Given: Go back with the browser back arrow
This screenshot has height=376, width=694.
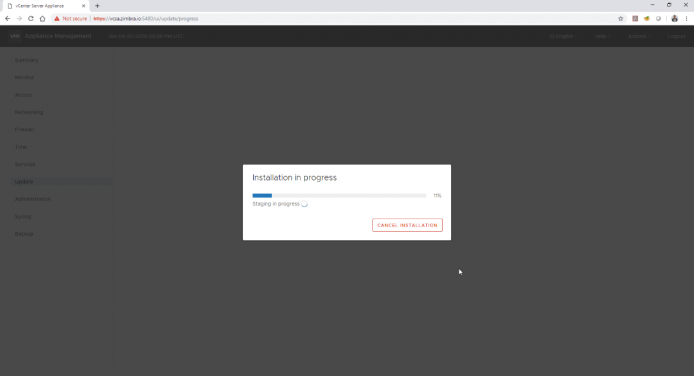Looking at the screenshot, I should coord(8,19).
